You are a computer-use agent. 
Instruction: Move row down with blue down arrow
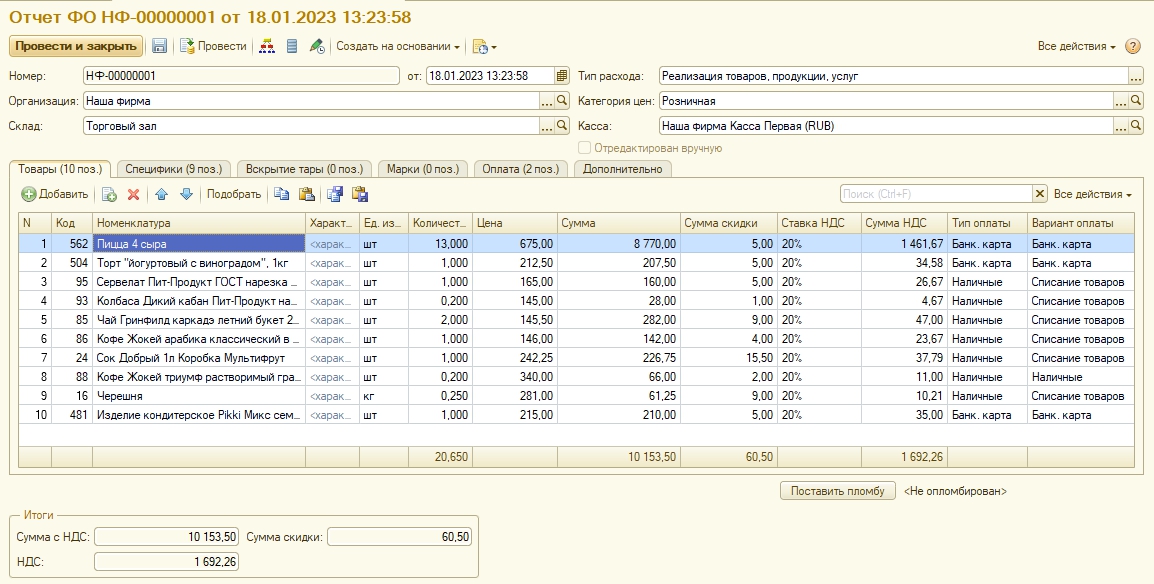click(186, 194)
